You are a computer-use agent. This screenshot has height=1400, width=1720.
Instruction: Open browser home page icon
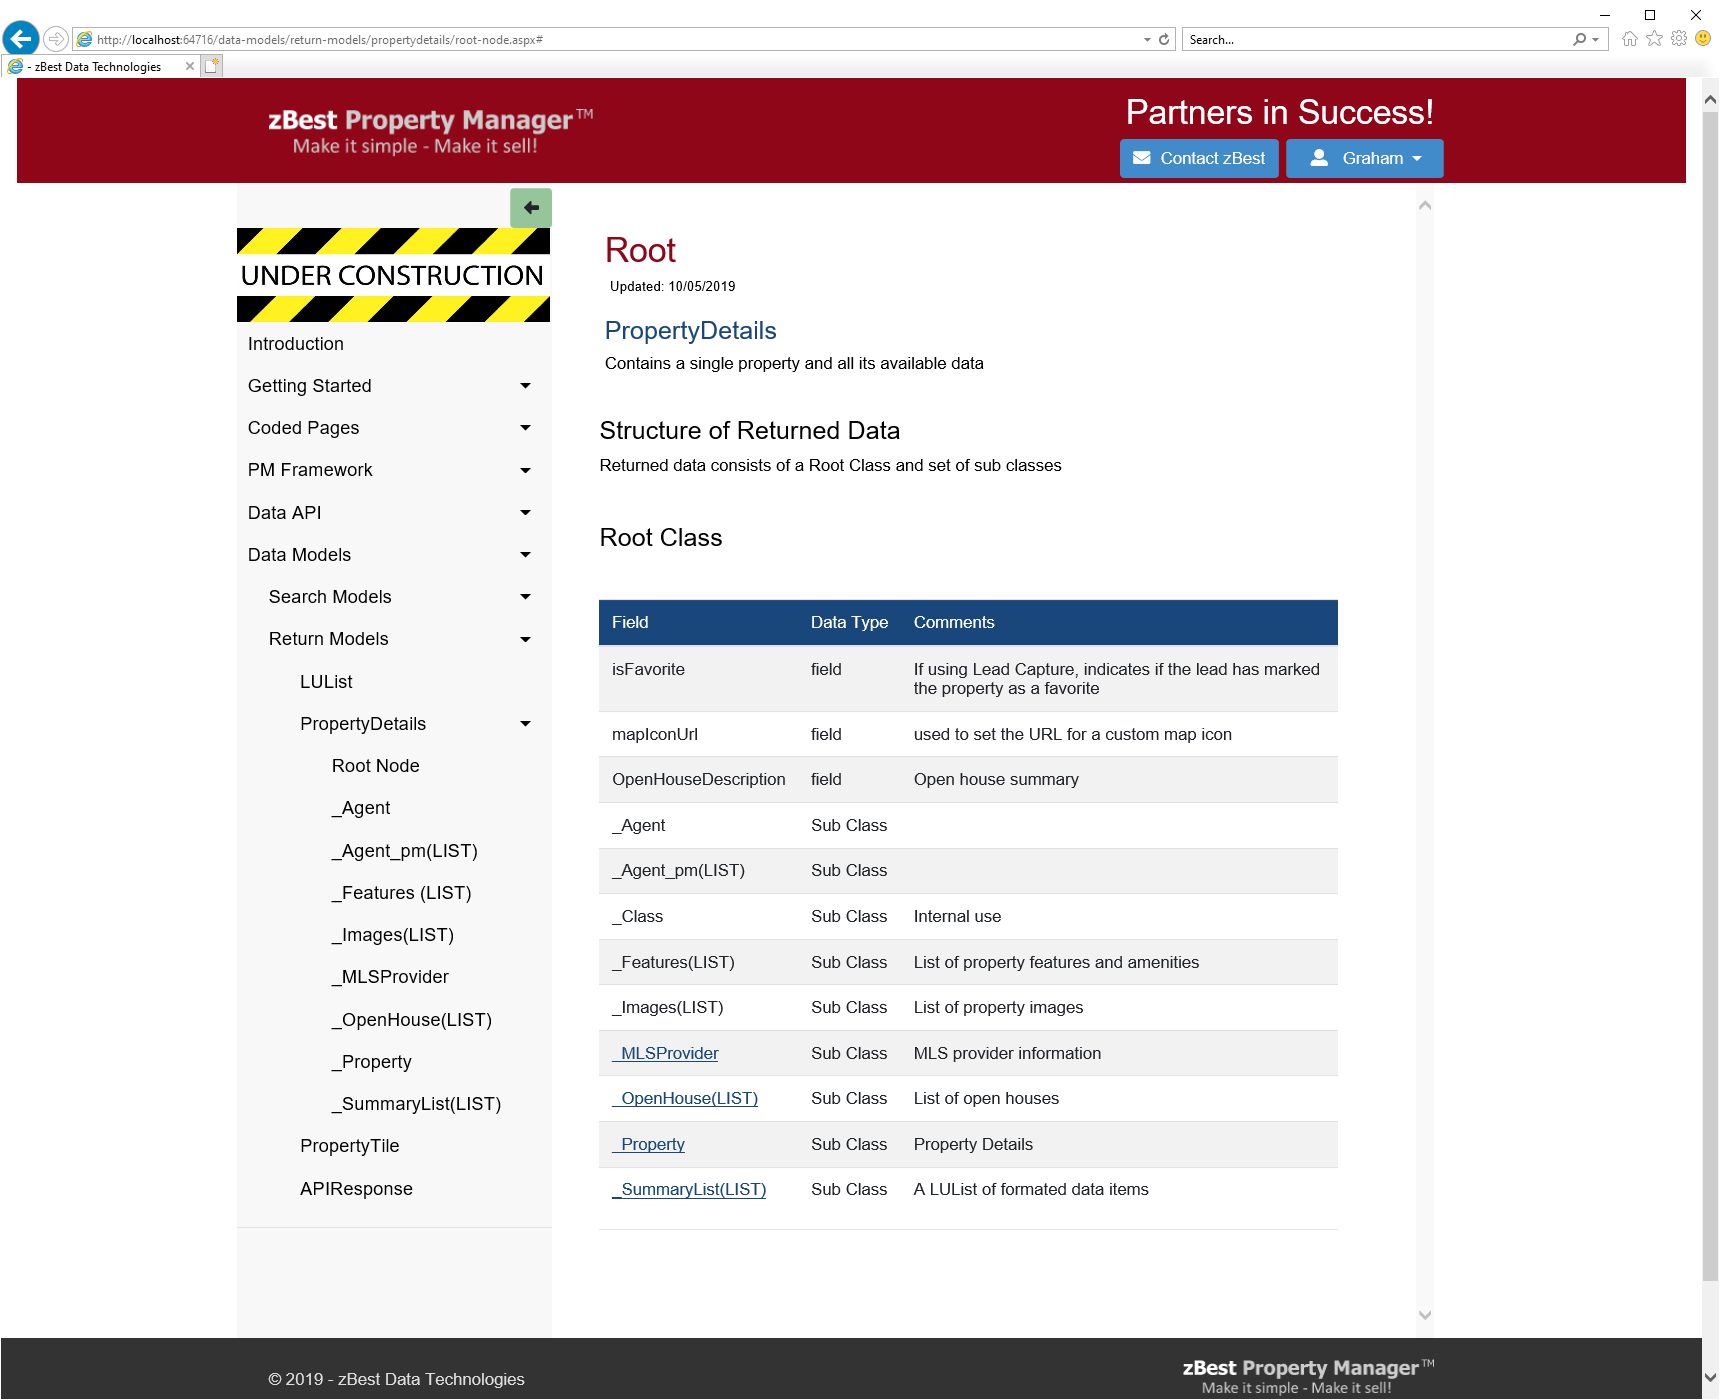point(1630,39)
